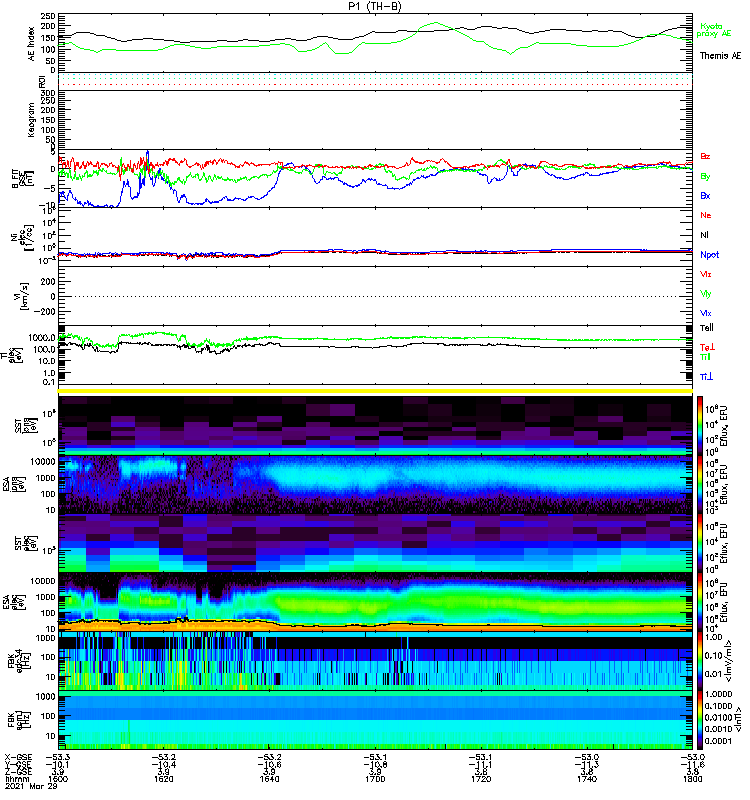750x800 pixels.
Task: Select the blue Ti perpendicular legend label
Action: pos(706,377)
